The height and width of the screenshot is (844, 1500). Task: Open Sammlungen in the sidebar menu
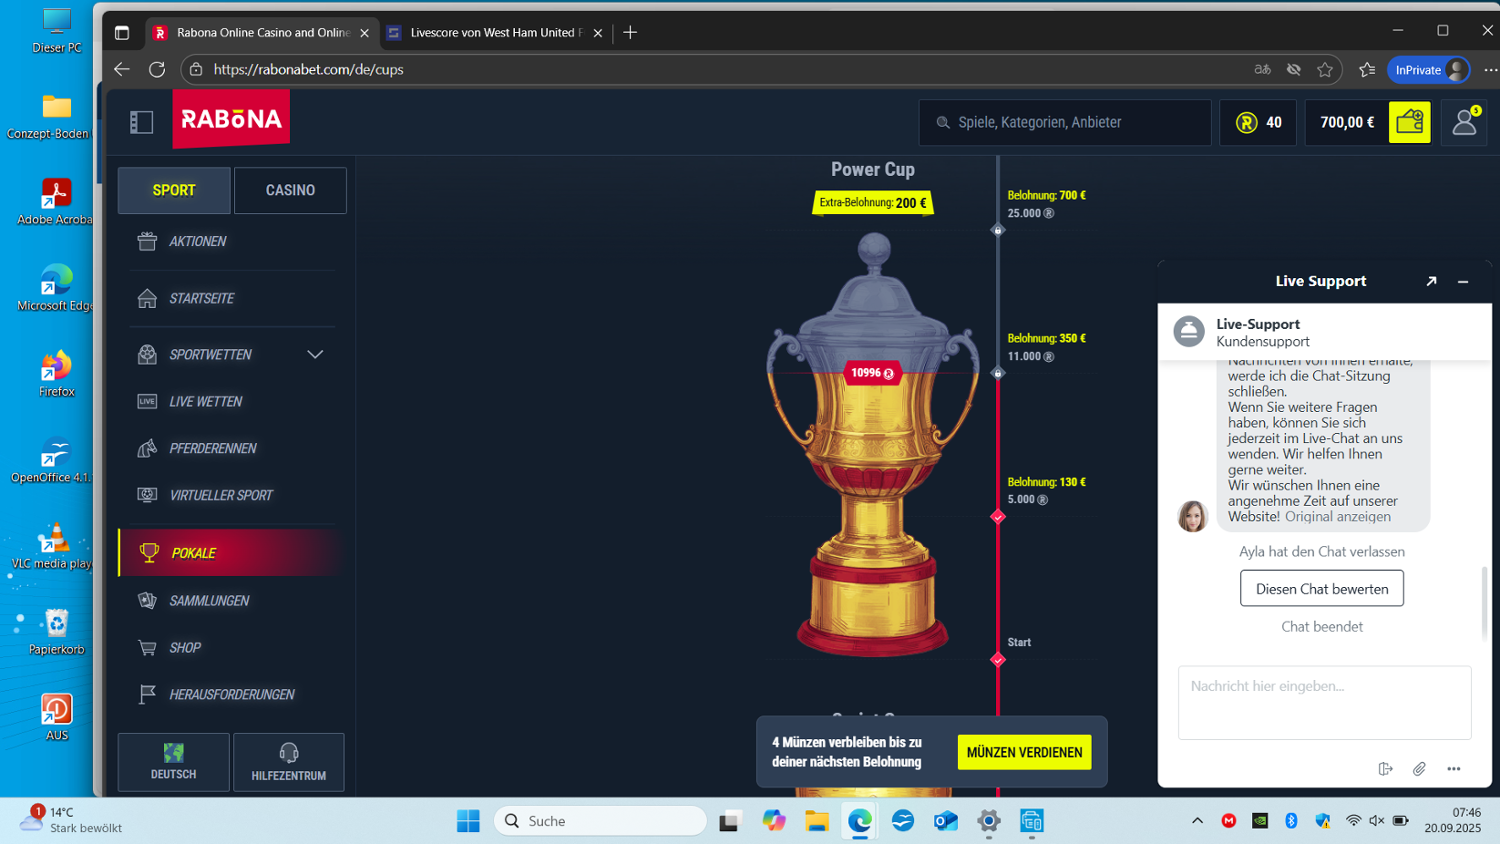click(x=209, y=600)
